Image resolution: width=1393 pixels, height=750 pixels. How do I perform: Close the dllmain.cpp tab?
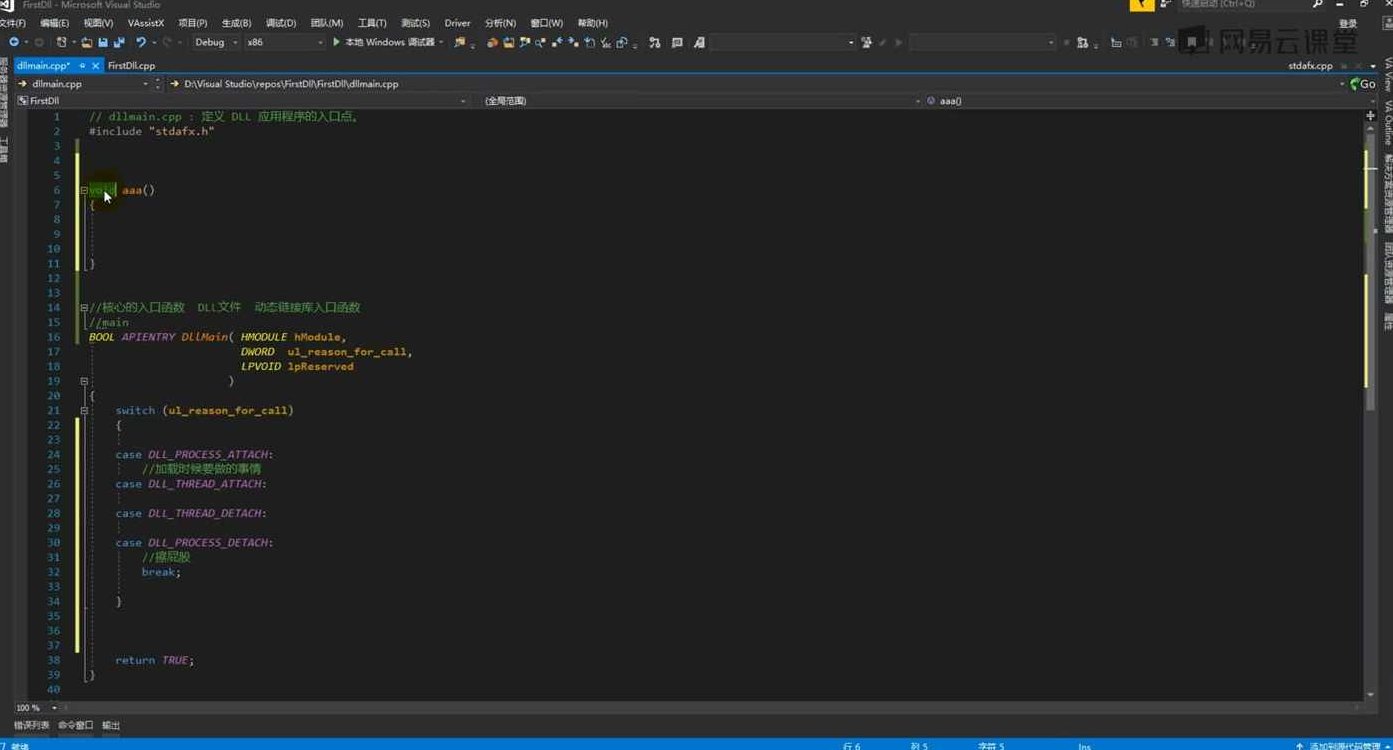pos(96,66)
